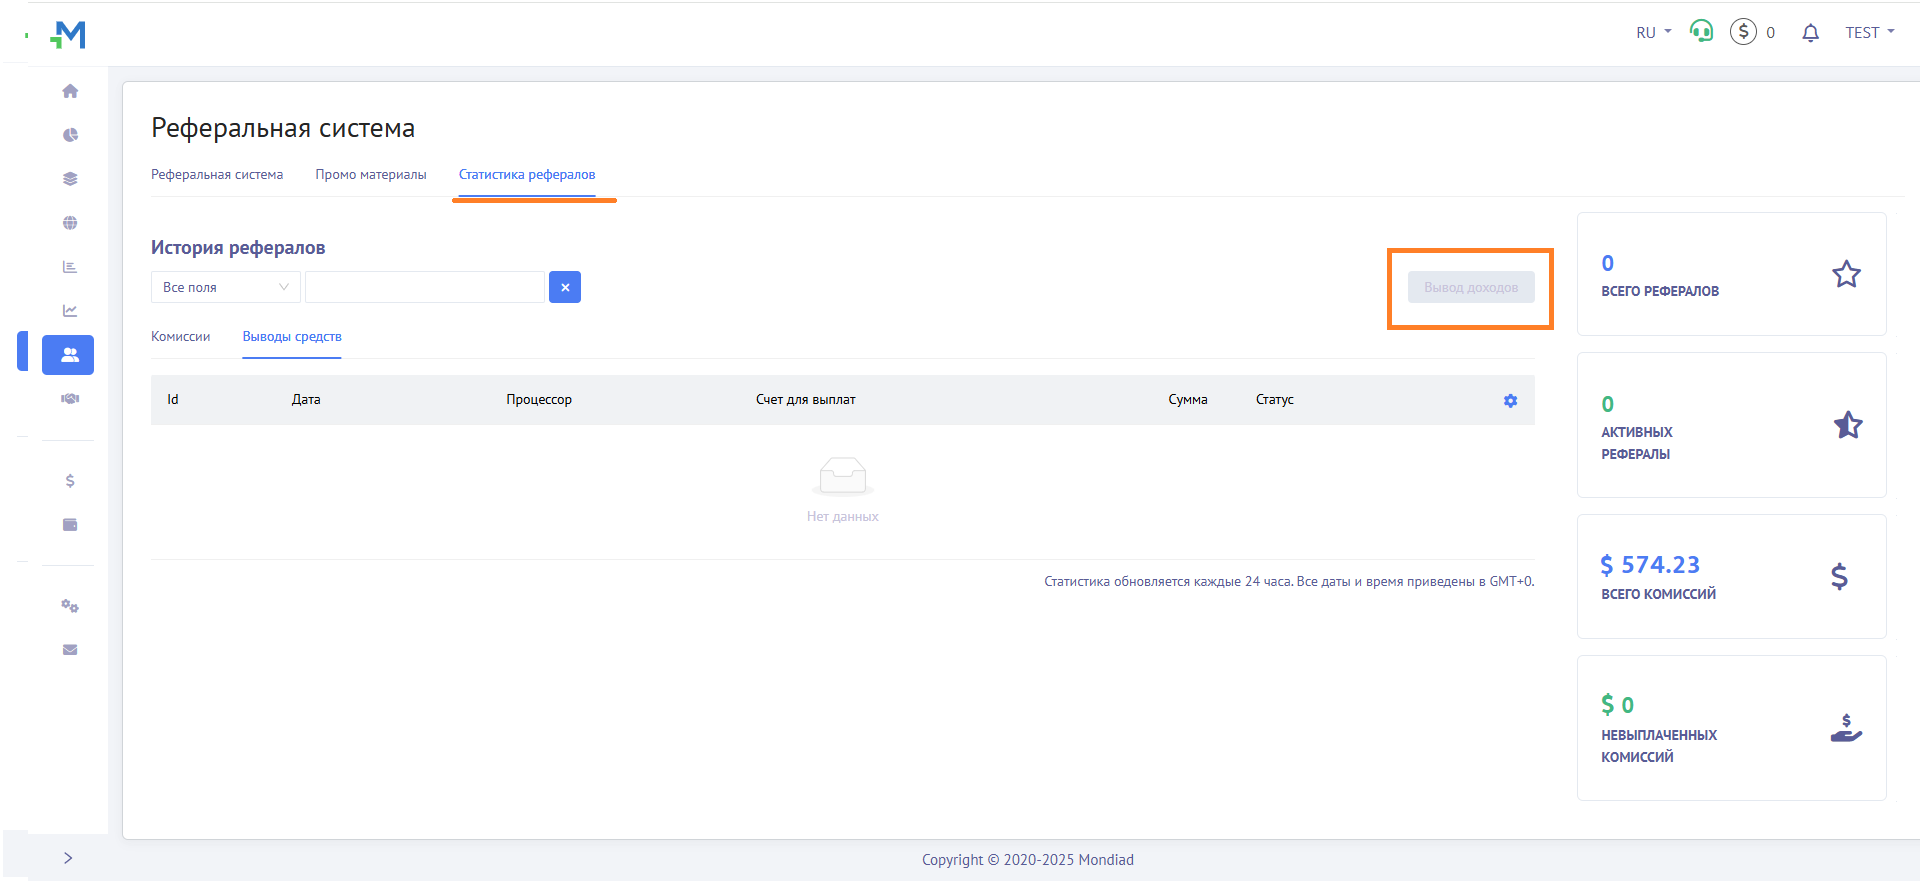Click the envelope mail sidebar icon
Image resolution: width=1920 pixels, height=881 pixels.
tap(70, 650)
